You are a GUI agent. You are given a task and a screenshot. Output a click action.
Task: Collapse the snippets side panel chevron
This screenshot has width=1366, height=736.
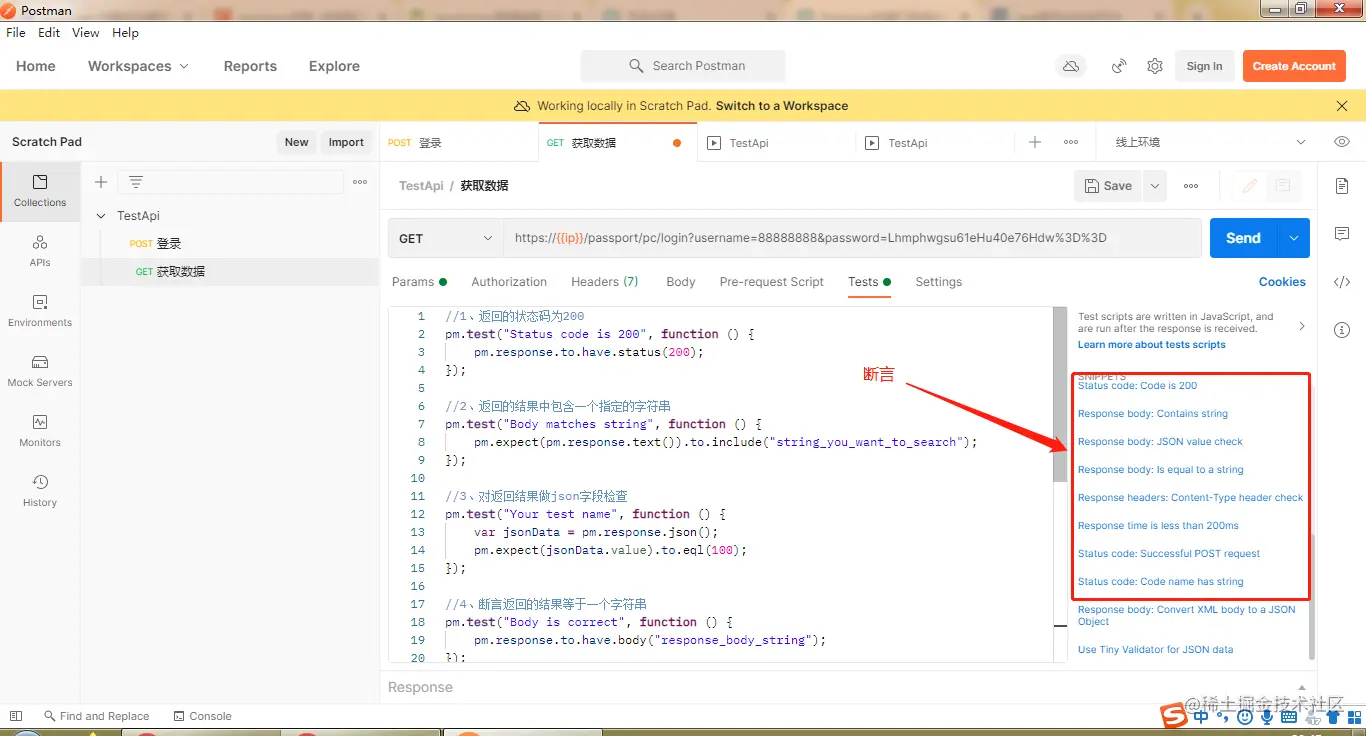(x=1302, y=326)
